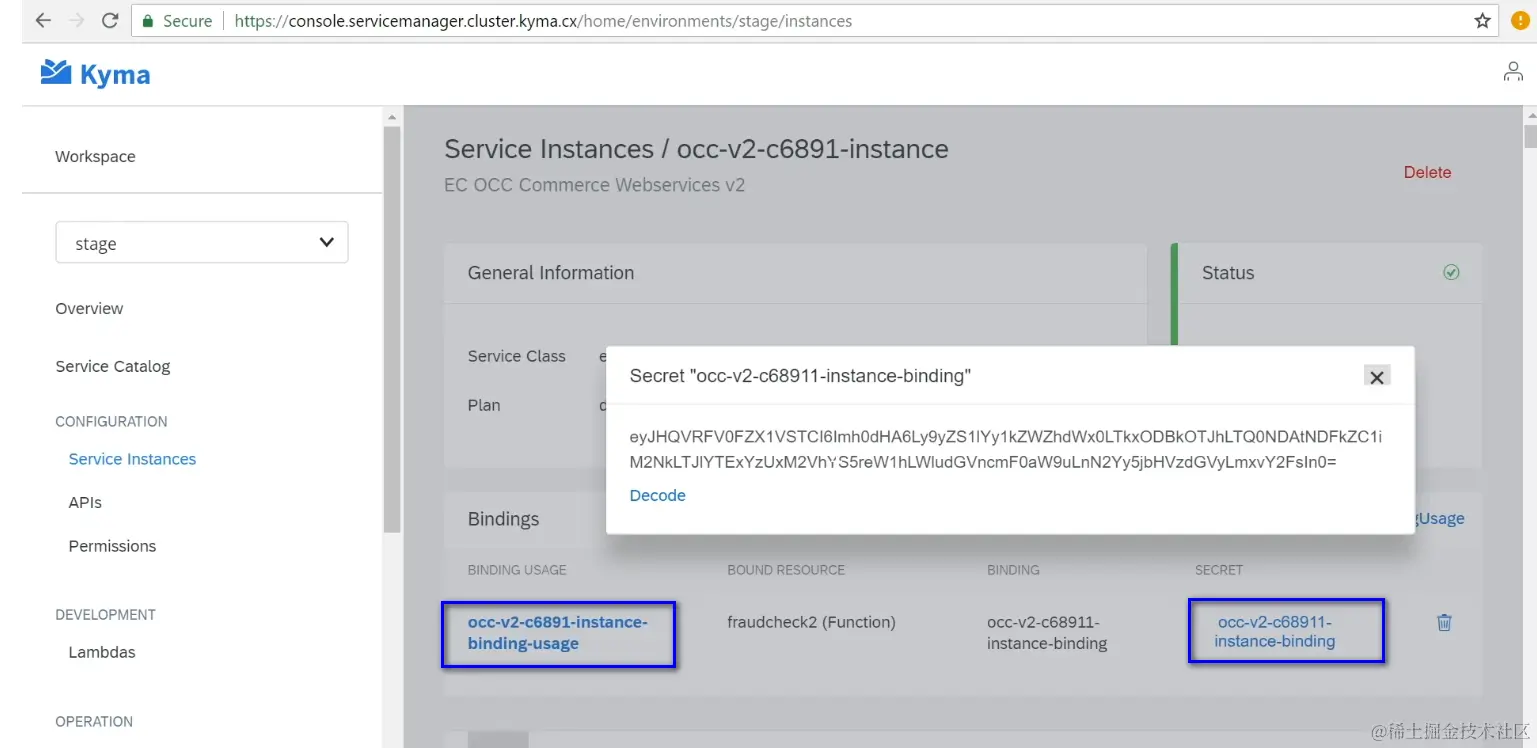Screen dimensions: 1537x748
Task: Close the Secret dialog with X
Action: click(x=1377, y=377)
